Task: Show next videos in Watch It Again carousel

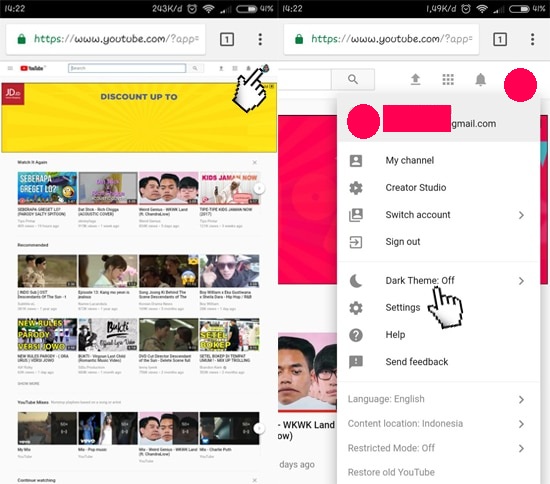Action: [259, 188]
